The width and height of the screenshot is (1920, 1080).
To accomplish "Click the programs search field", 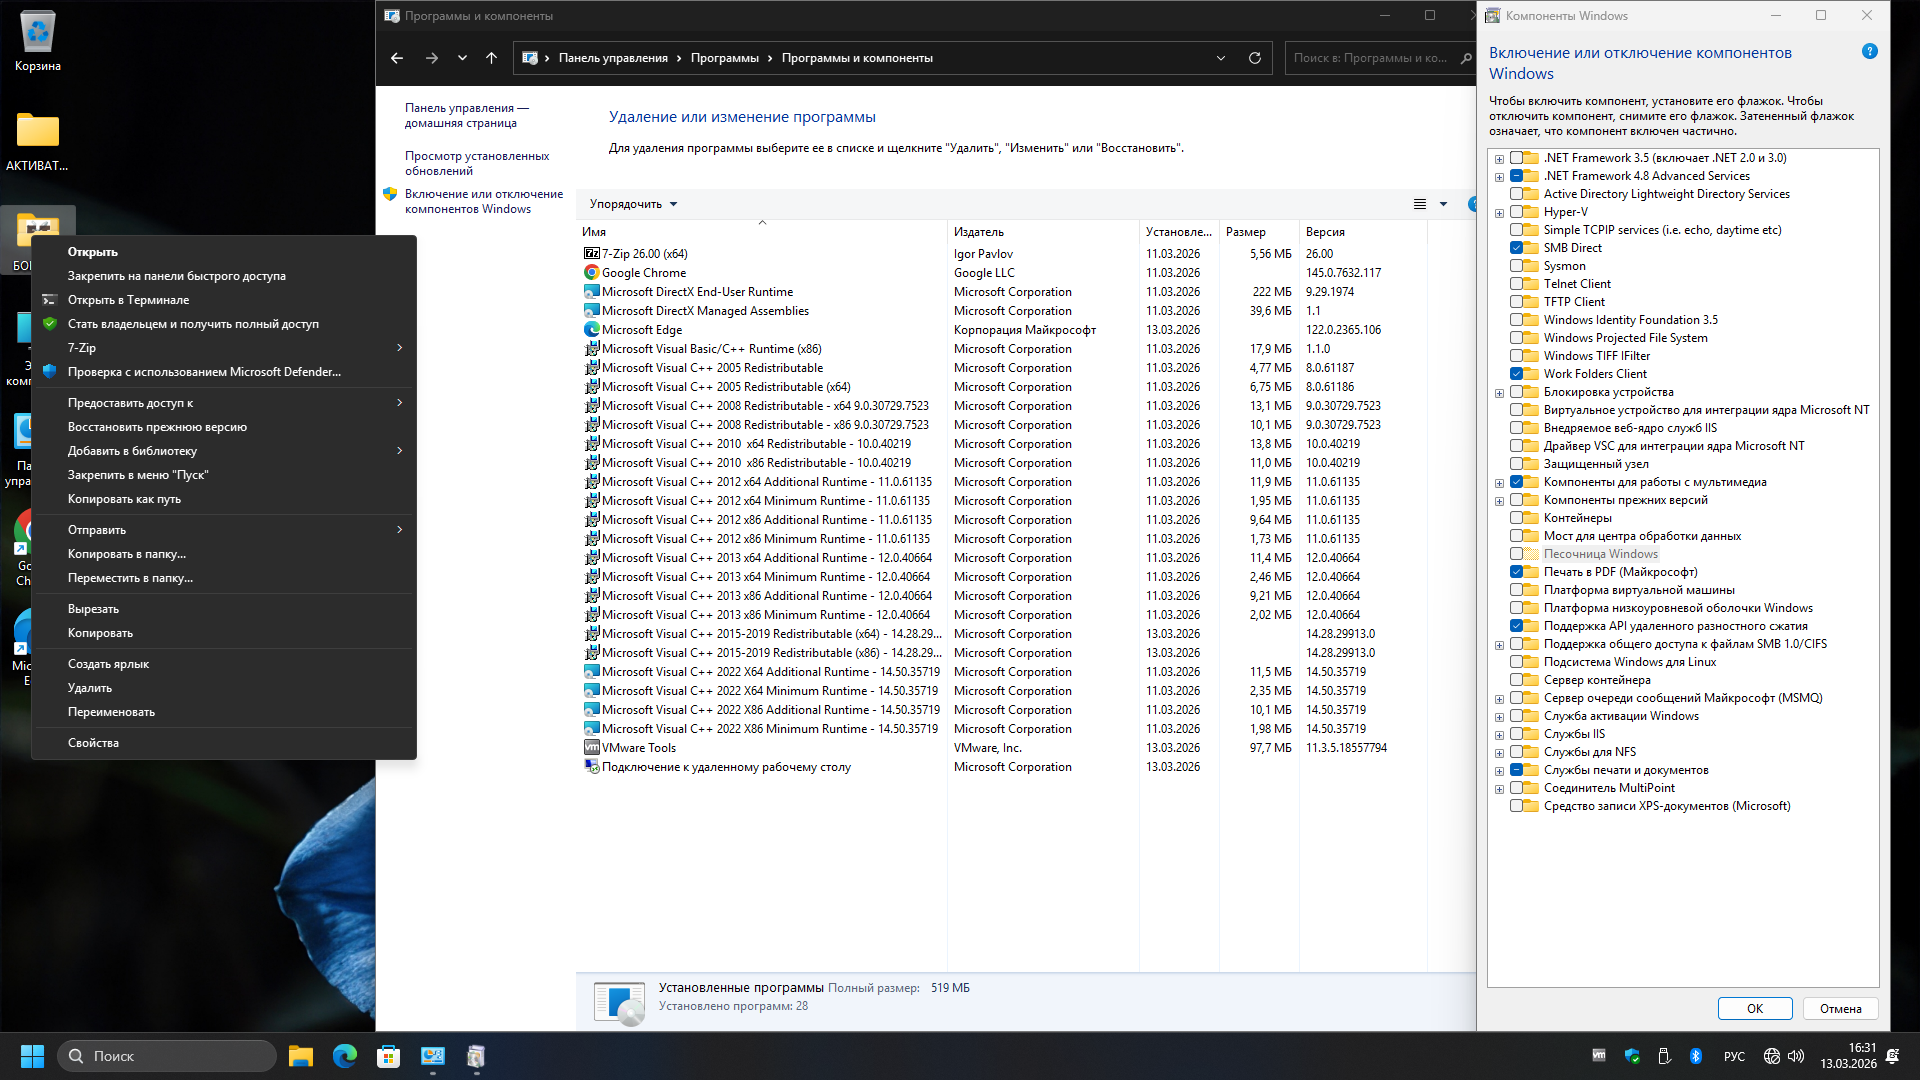I will click(x=1370, y=58).
